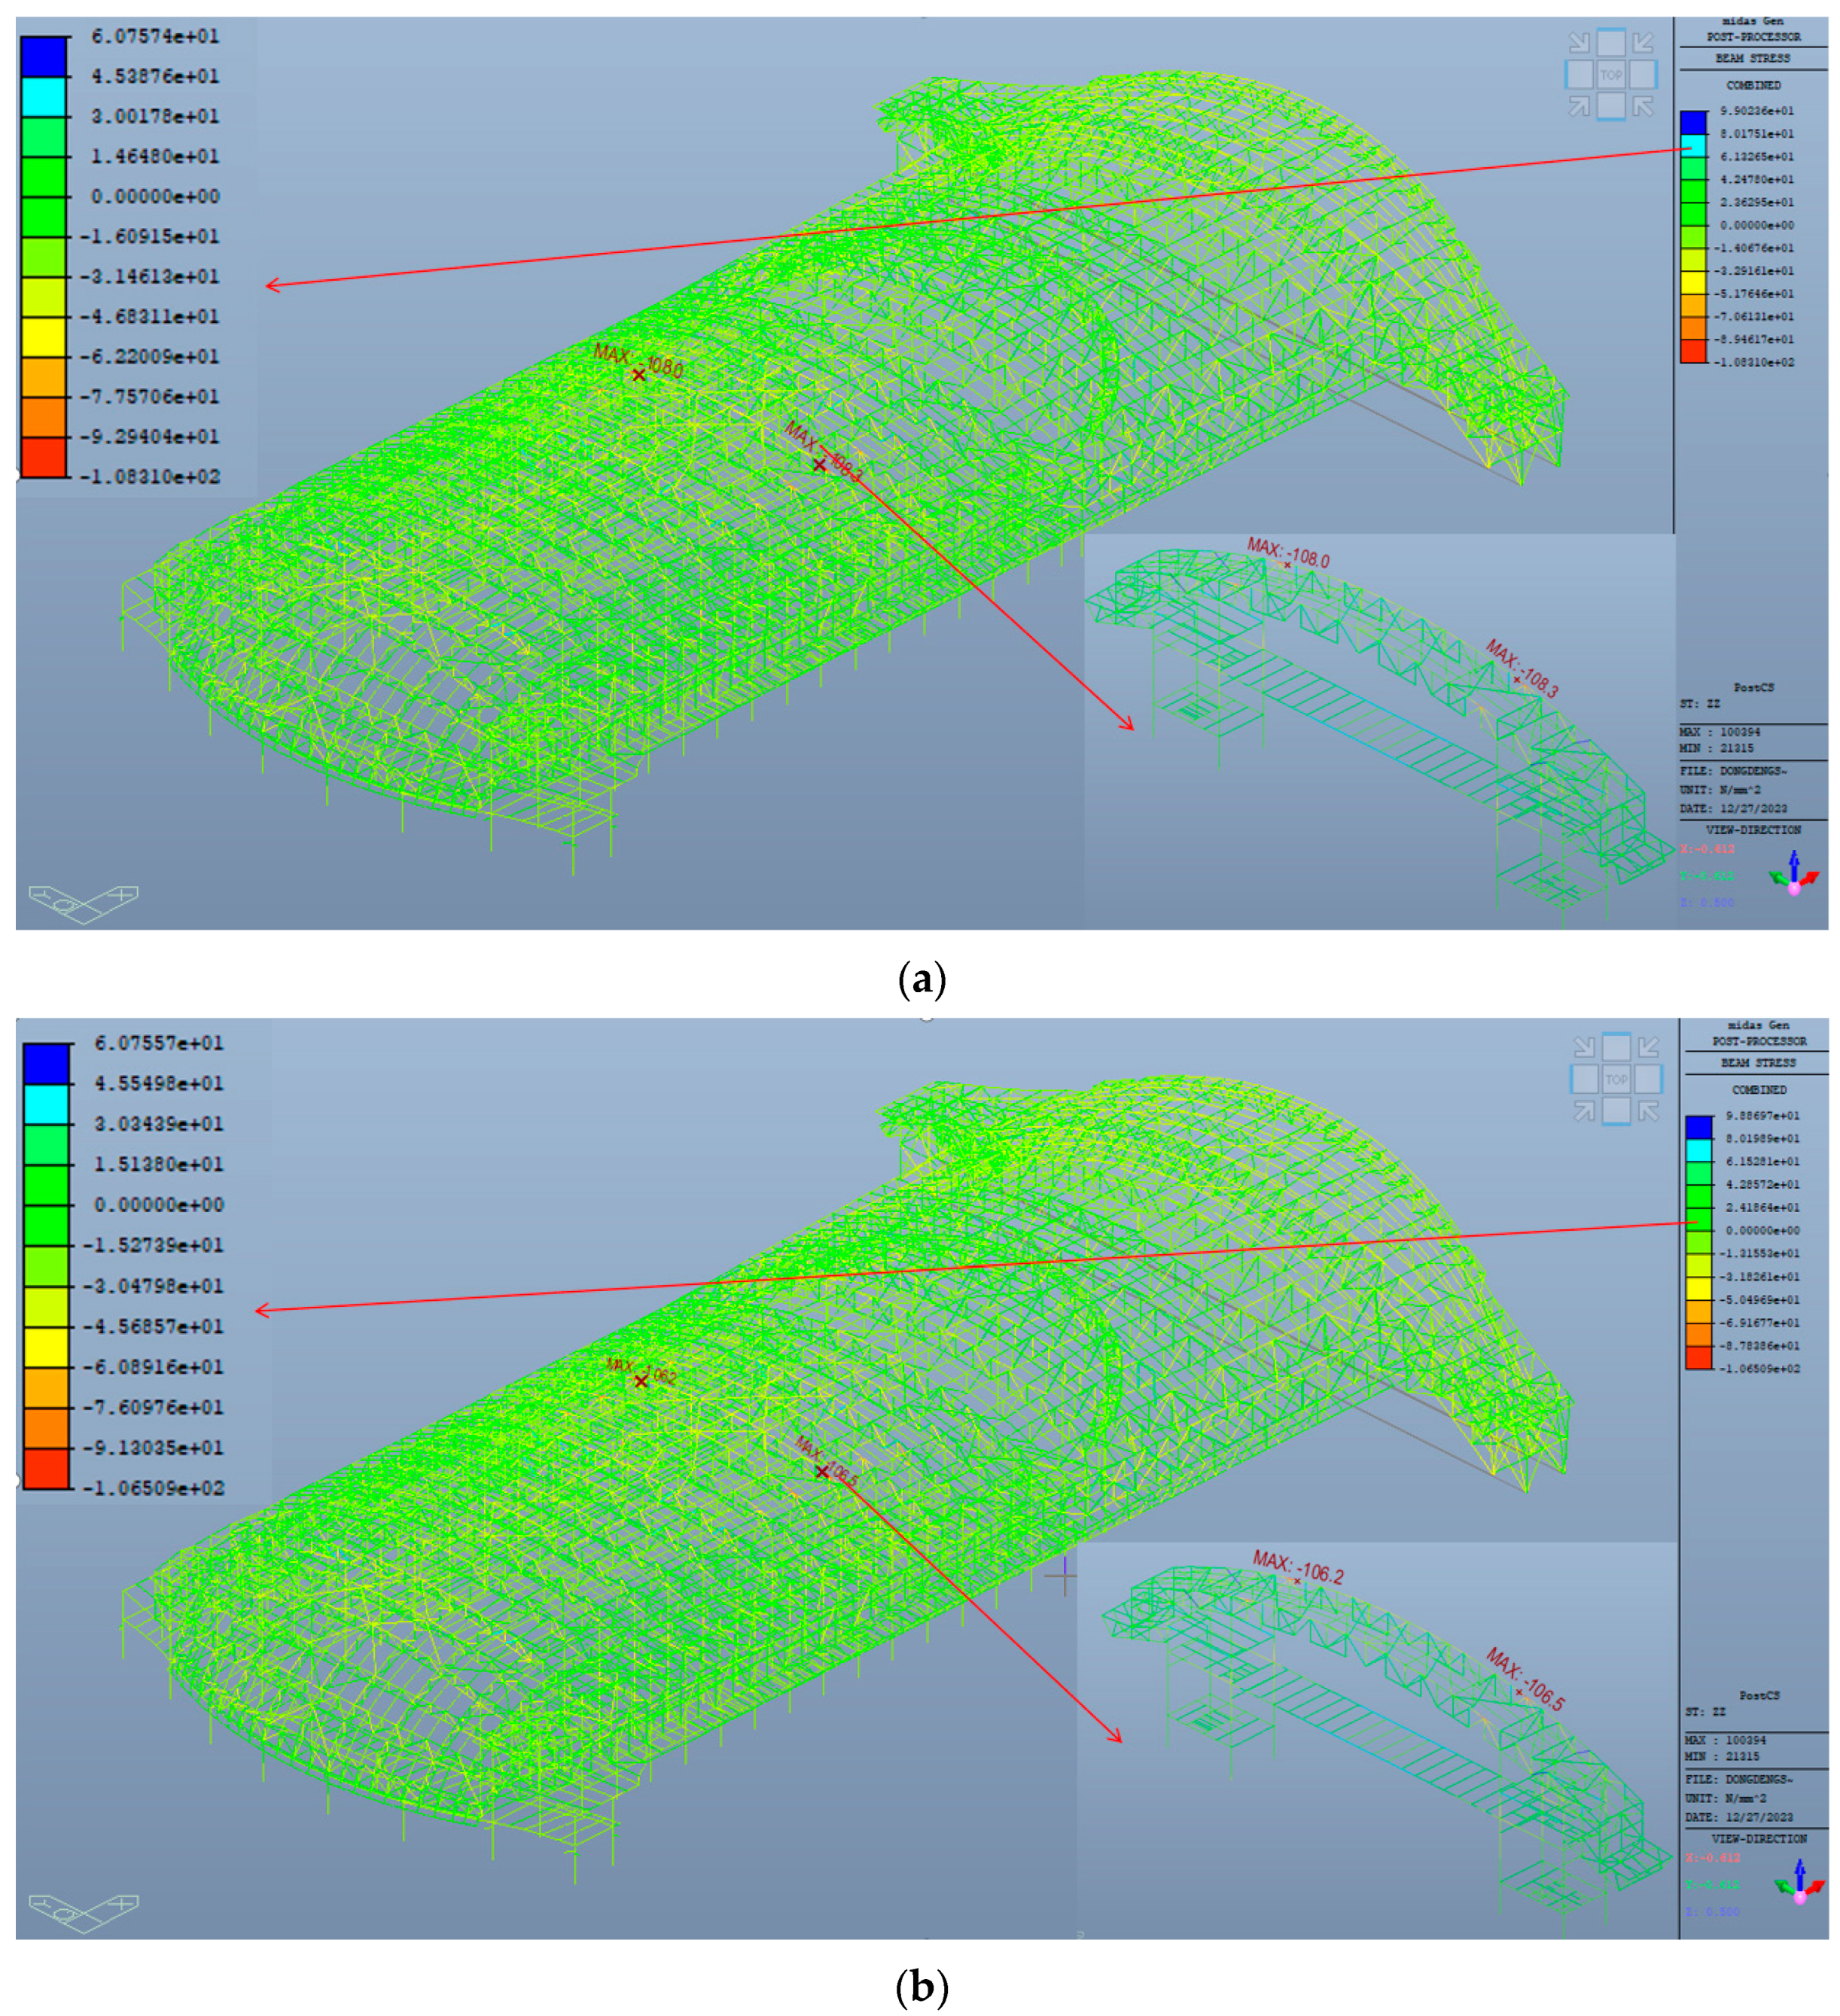Click TOP view button in upper panel (a)
1840x2016 pixels.
point(1610,75)
